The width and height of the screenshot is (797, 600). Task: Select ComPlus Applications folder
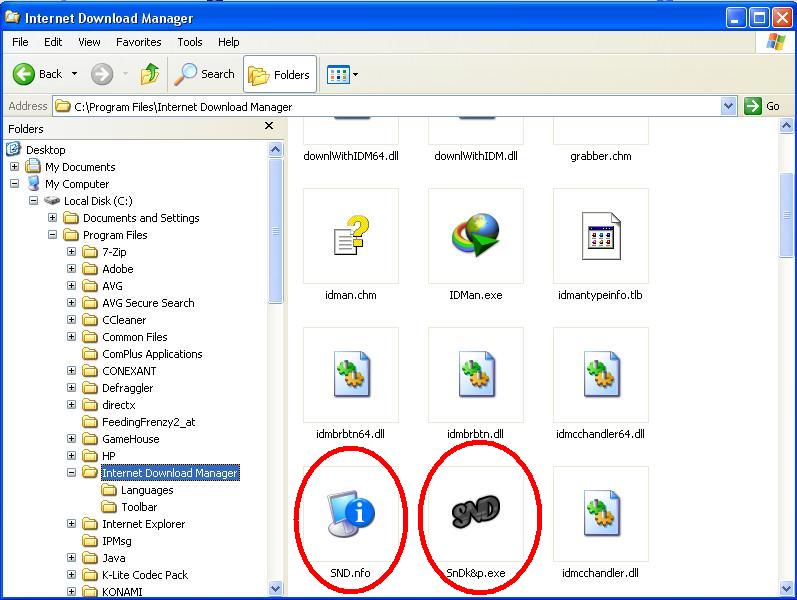pos(152,354)
